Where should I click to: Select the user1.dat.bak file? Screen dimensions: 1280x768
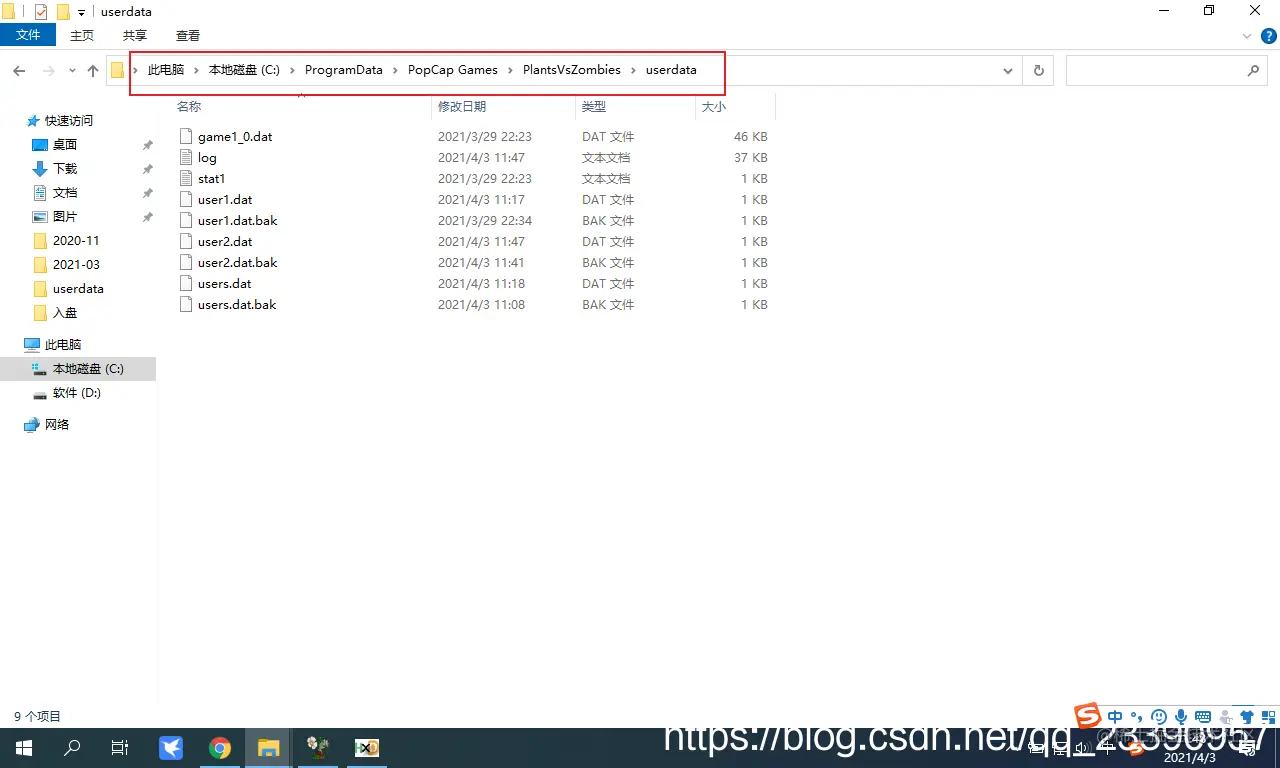click(237, 220)
